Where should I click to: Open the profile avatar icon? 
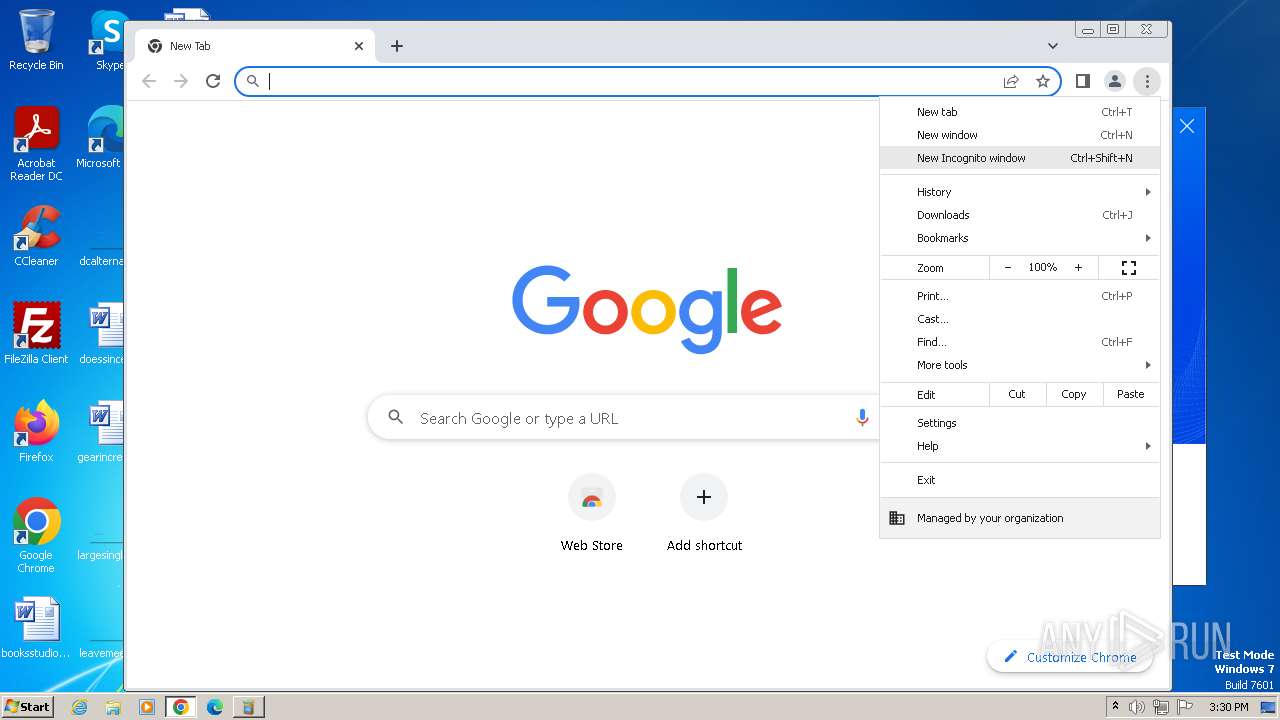1114,81
